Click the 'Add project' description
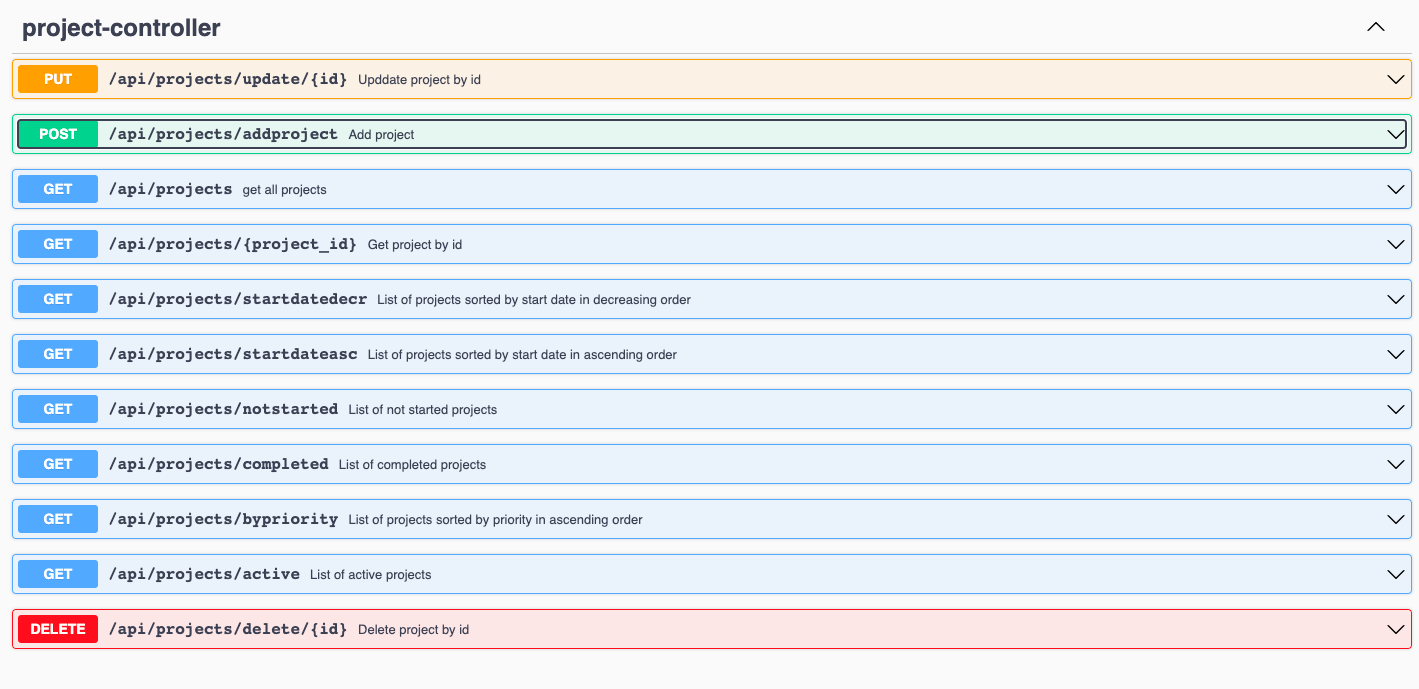 pos(381,134)
